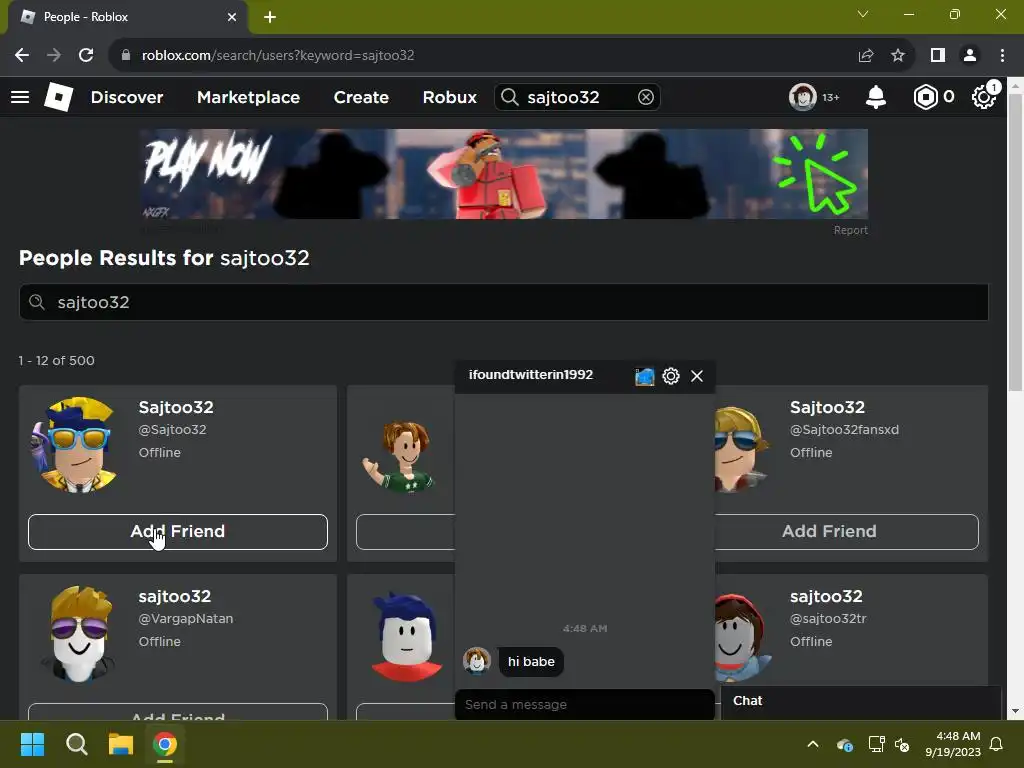Click the browser address bar URL
The image size is (1024, 768).
click(x=278, y=56)
